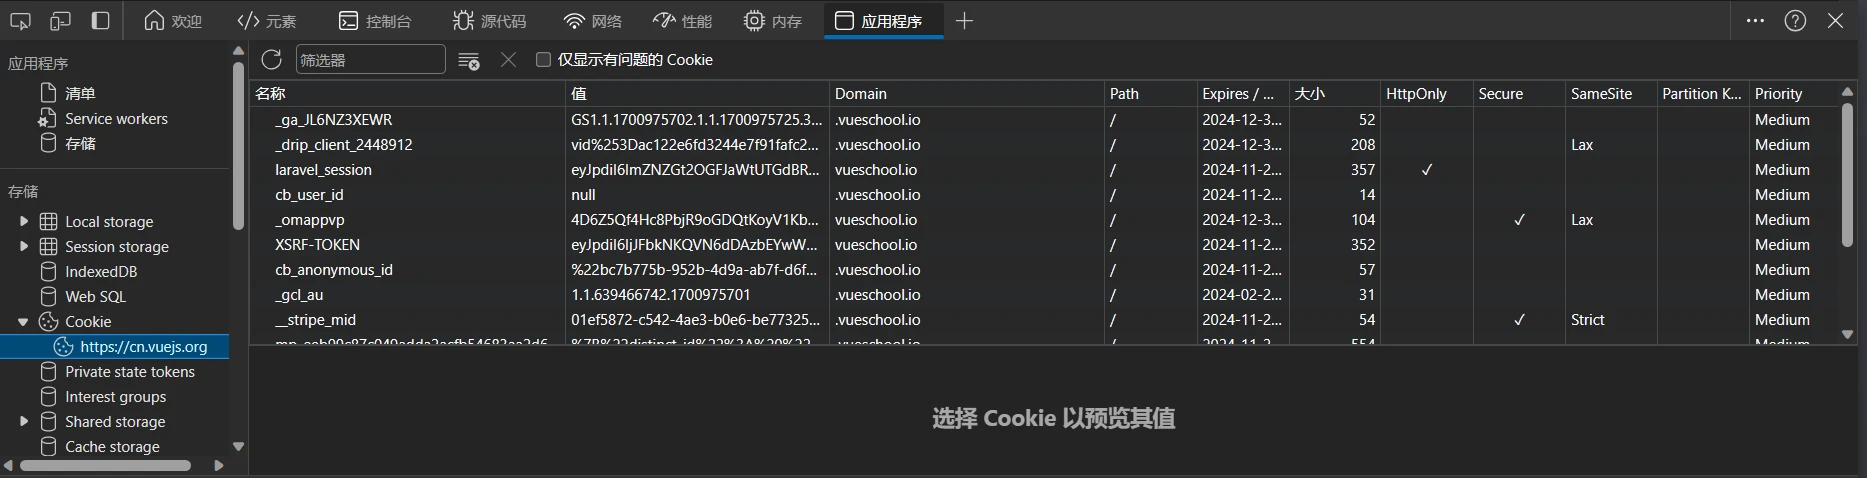Open the DevTools help icon
1867x478 pixels.
1795,21
